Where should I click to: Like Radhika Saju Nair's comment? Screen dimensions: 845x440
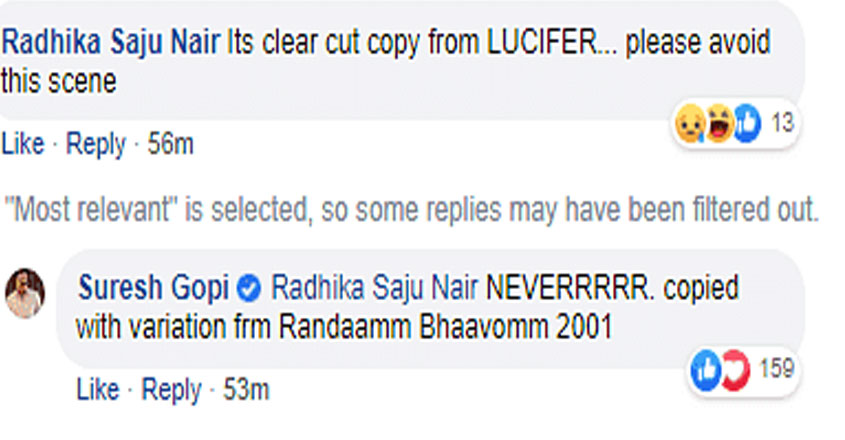[x=23, y=144]
